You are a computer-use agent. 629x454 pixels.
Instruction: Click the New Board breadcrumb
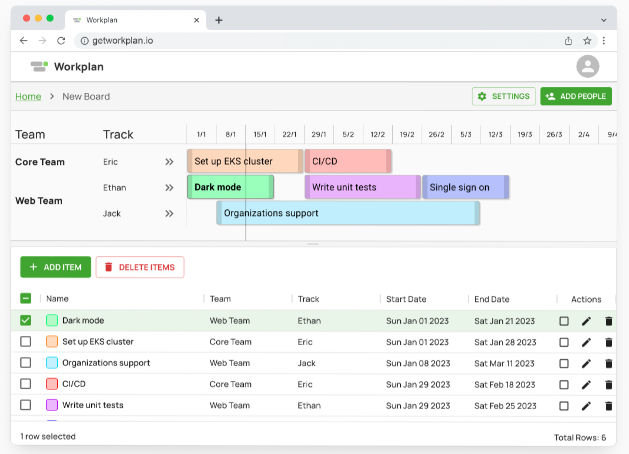[86, 97]
